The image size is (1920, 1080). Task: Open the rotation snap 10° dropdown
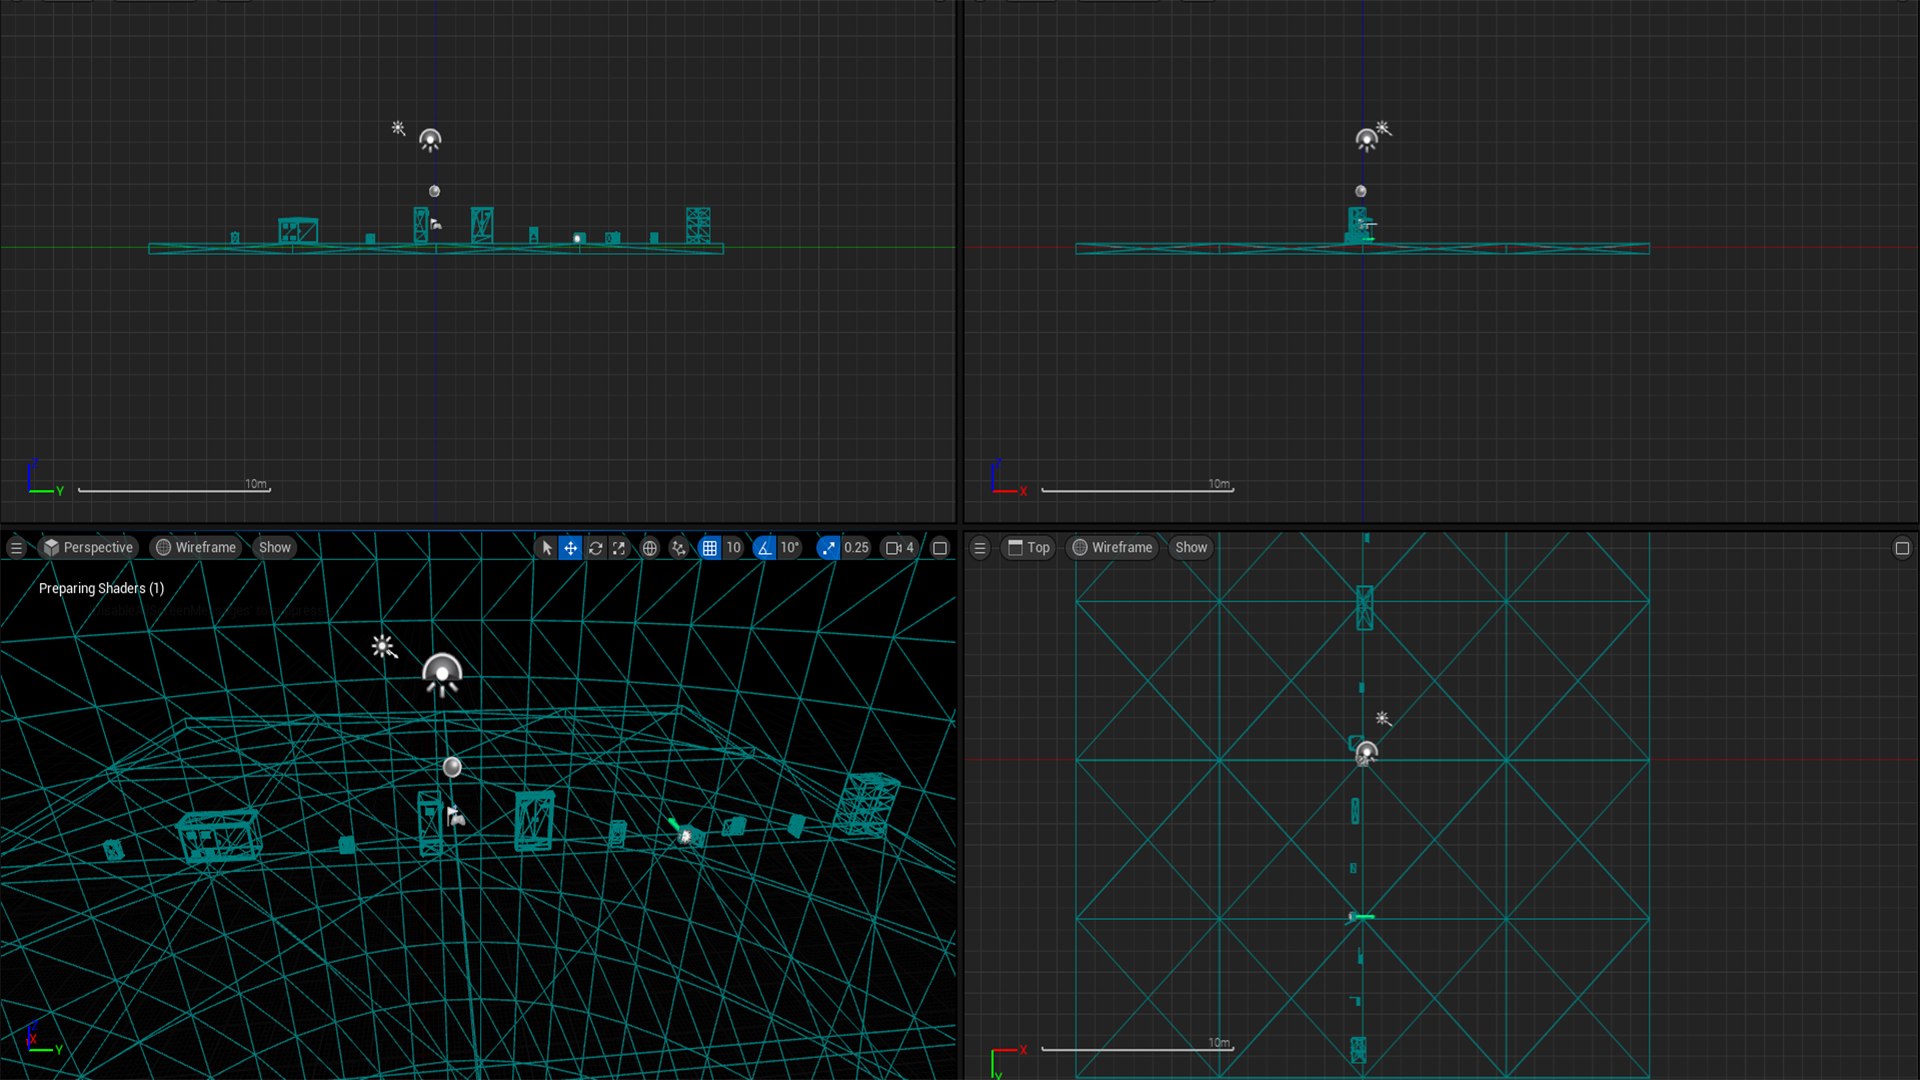[790, 548]
